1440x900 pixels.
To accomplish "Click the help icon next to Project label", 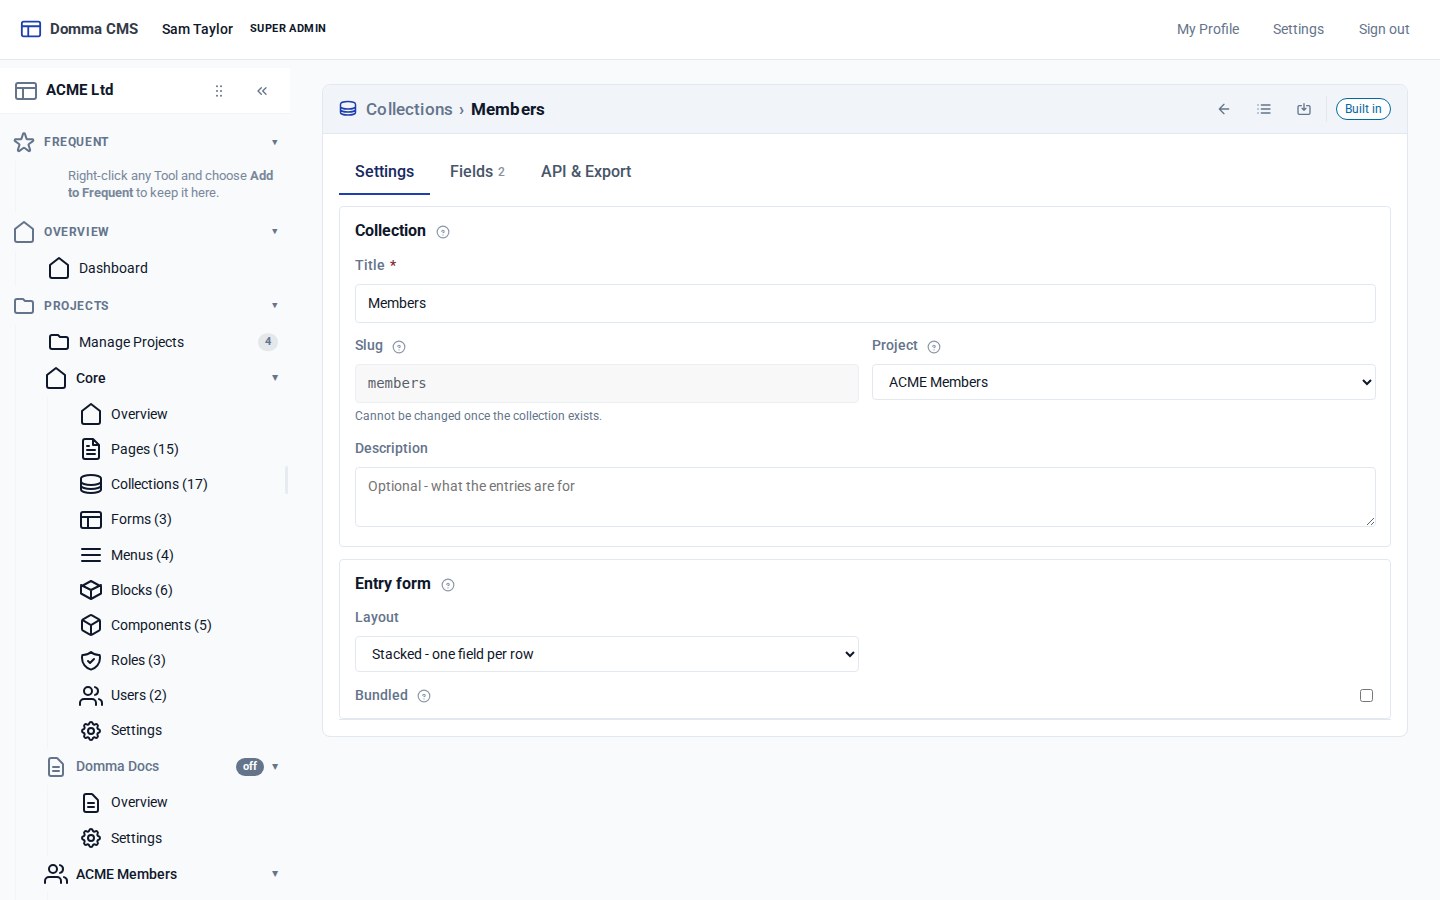I will [x=934, y=347].
